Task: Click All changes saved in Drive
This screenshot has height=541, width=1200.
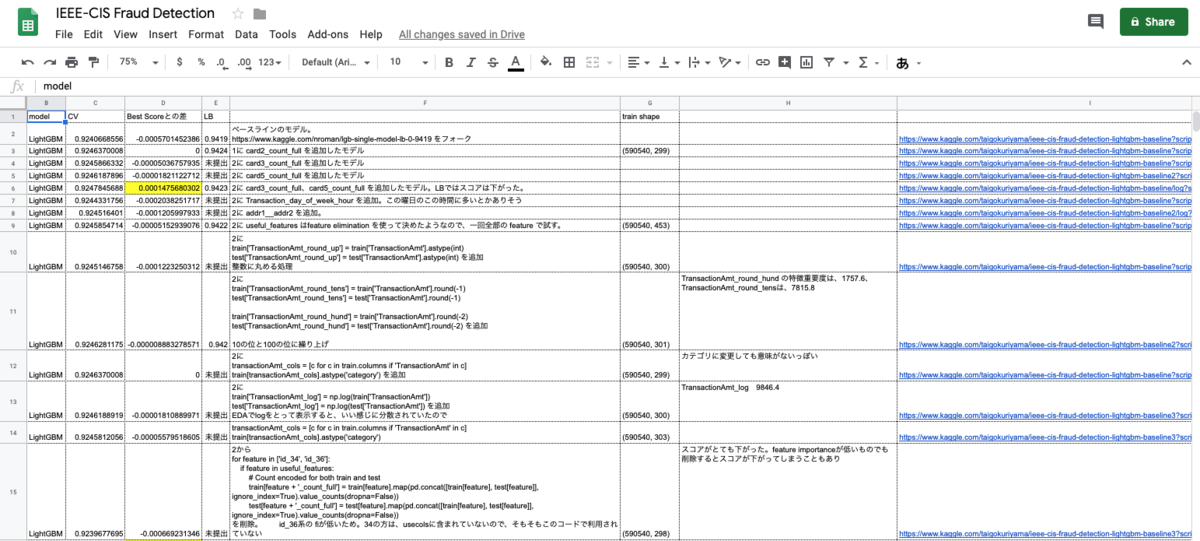Action: click(463, 34)
